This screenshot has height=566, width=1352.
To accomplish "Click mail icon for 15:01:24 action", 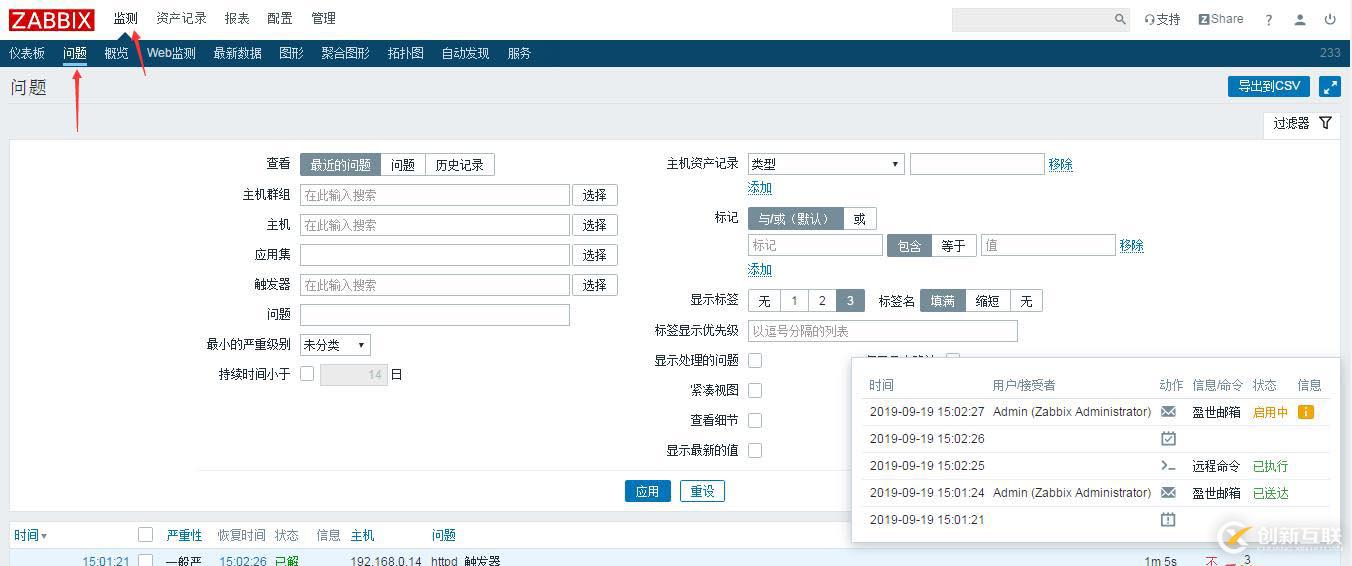I will [x=1168, y=493].
